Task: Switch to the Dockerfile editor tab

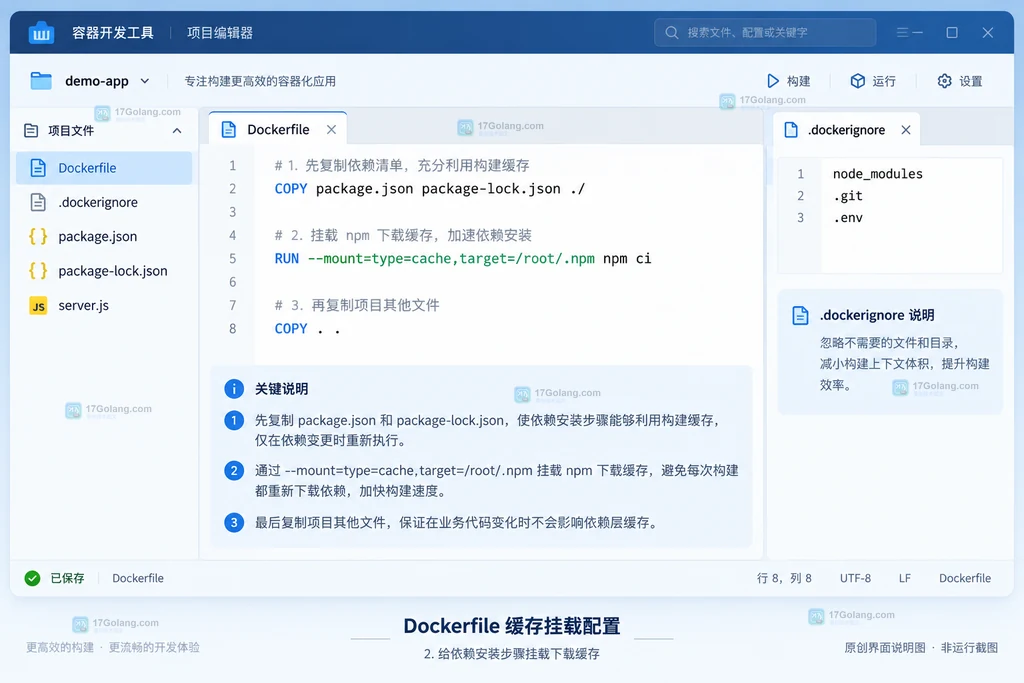Action: [278, 129]
